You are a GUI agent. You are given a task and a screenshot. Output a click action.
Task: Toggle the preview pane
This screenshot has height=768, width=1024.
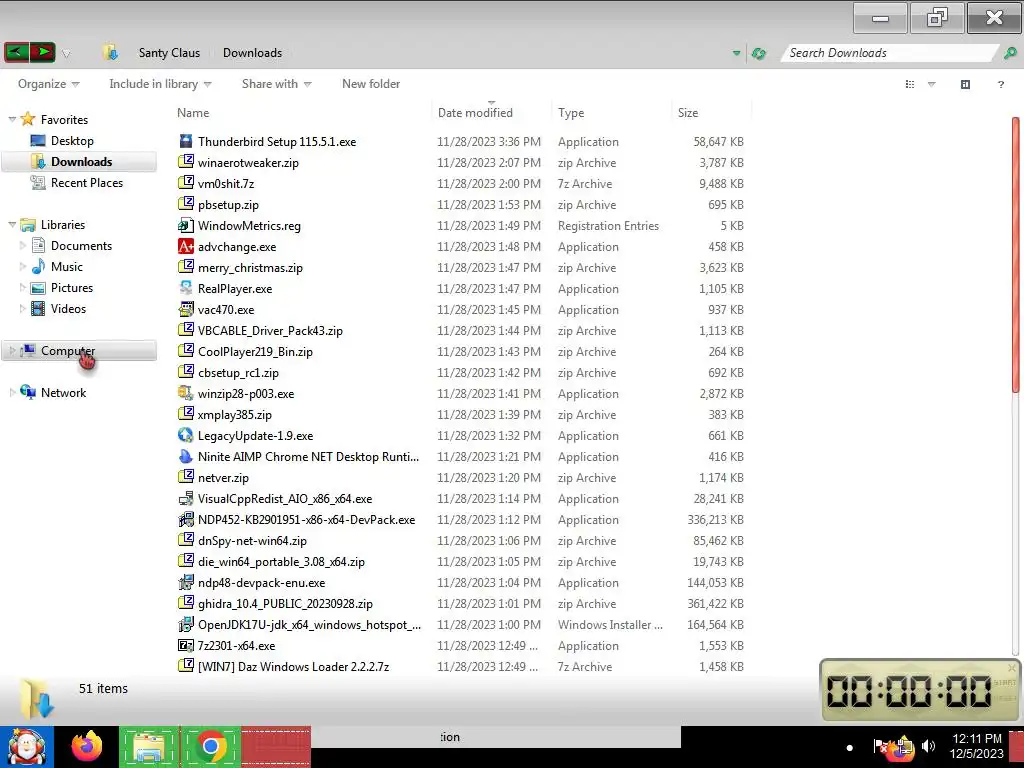pos(965,84)
